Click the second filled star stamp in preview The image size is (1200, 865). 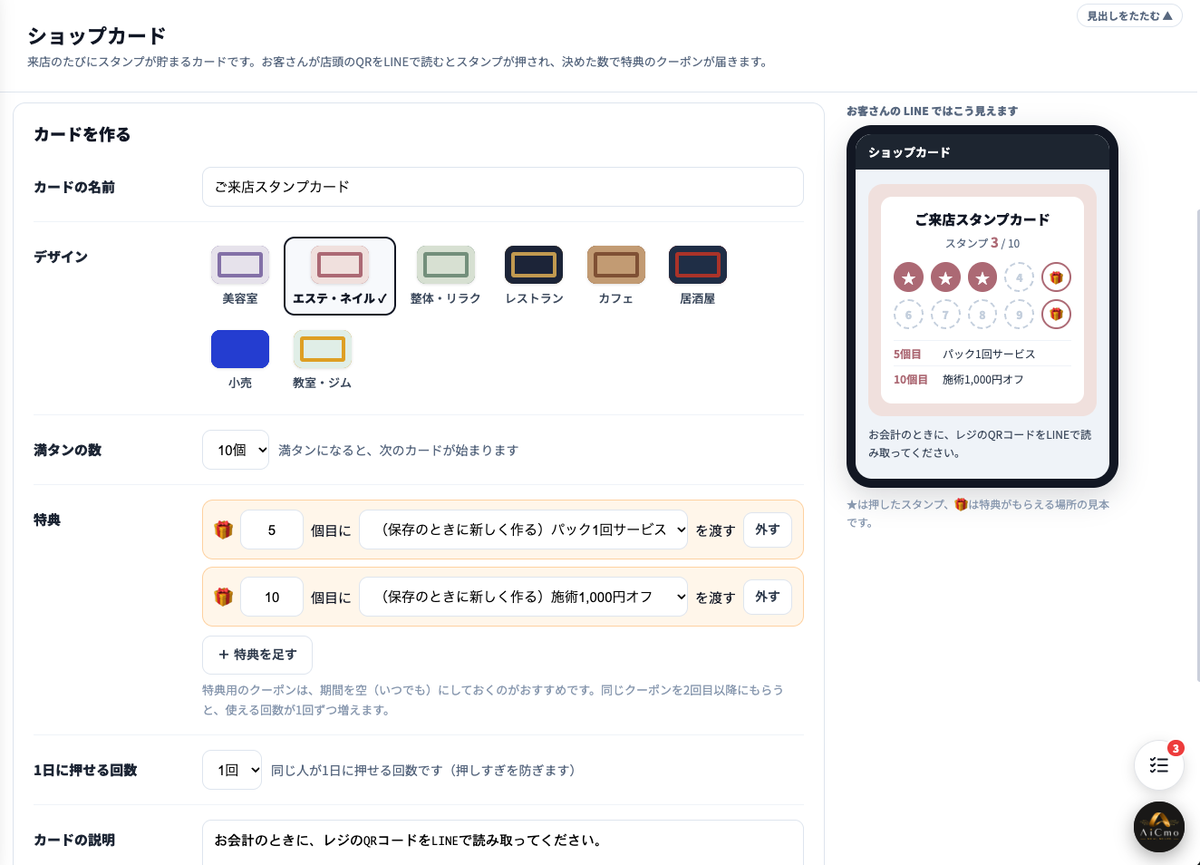point(945,278)
